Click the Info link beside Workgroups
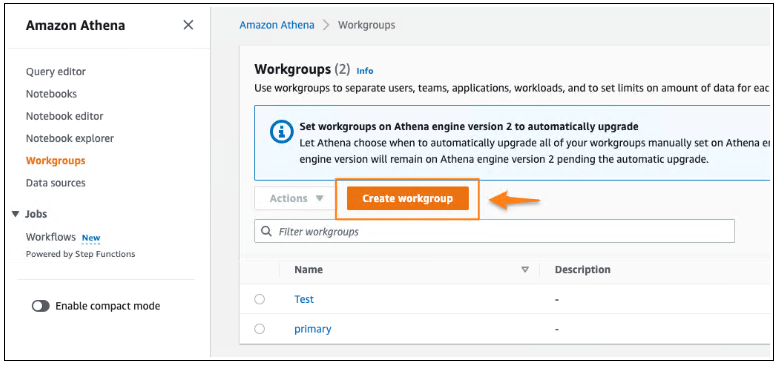Screen dimensions: 780x365 pyautogui.click(x=365, y=71)
